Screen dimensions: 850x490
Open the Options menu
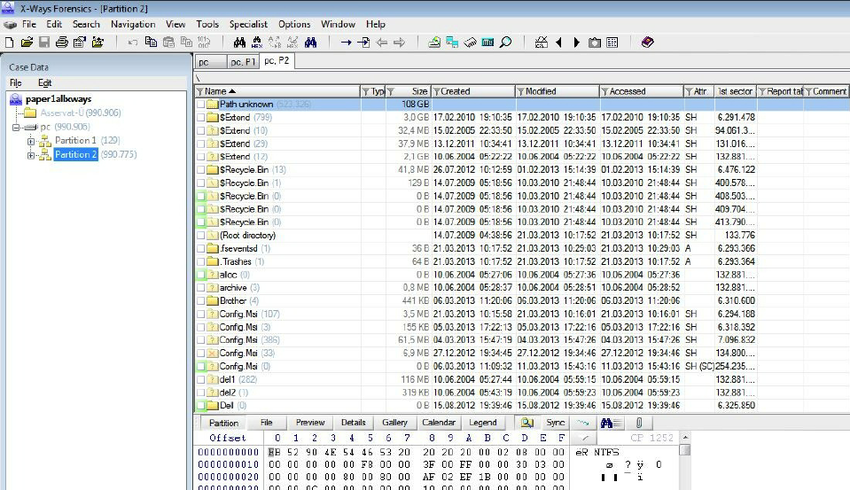[294, 24]
